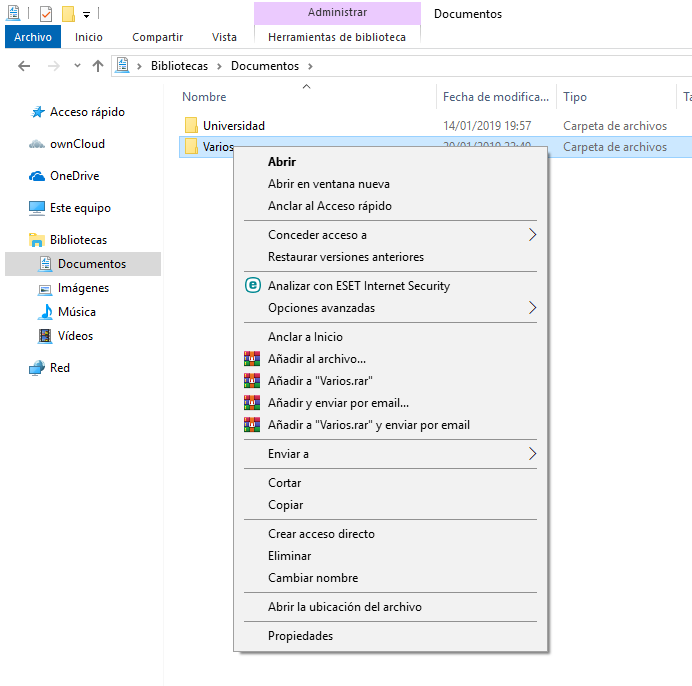This screenshot has height=686, width=692.
Task: Select "Cambiar nombre" in context menu
Action: tap(312, 578)
